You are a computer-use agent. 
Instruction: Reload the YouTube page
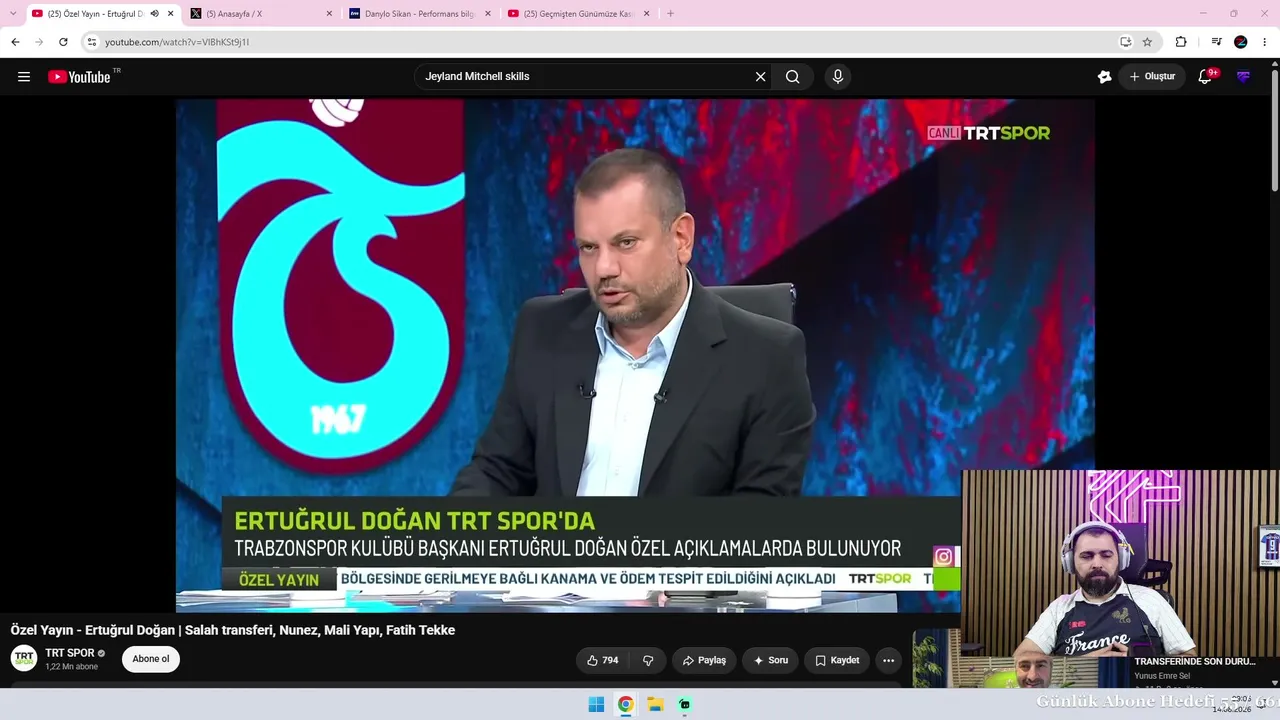point(63,42)
